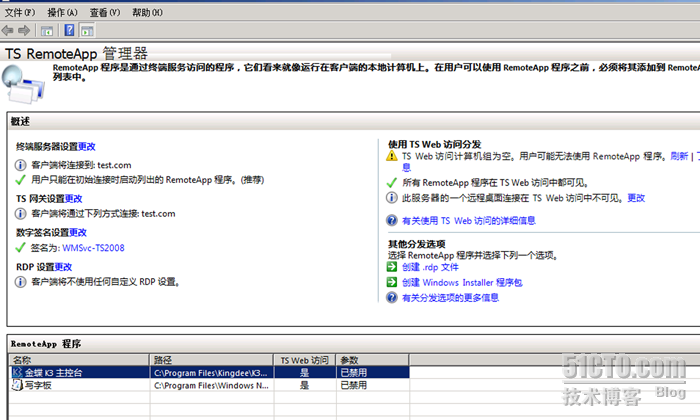
Task: Click info icon beside 客户端将连接到 test.com
Action: coord(20,165)
